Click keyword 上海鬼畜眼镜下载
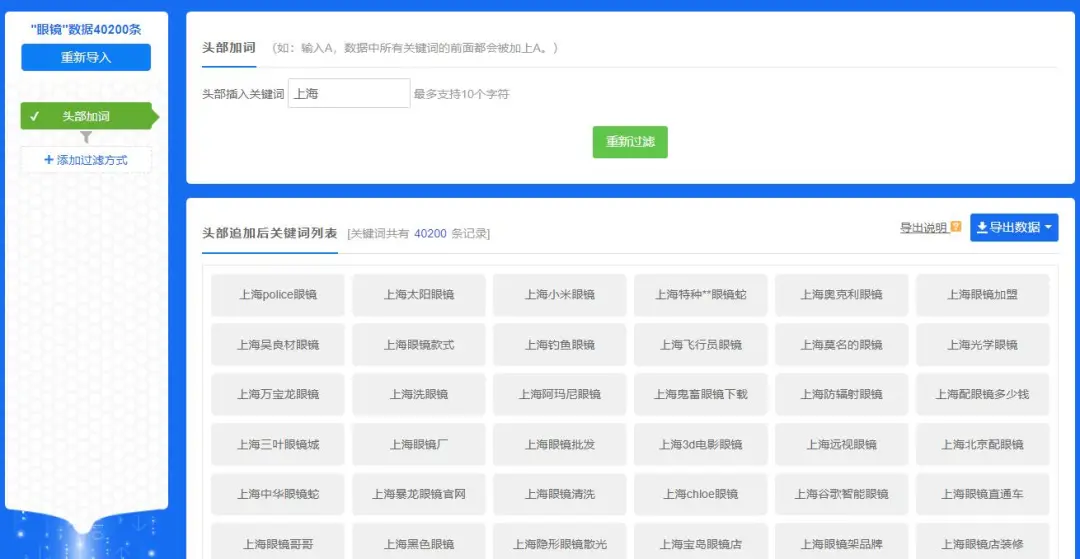Screen dimensions: 1080x559 [x=700, y=394]
